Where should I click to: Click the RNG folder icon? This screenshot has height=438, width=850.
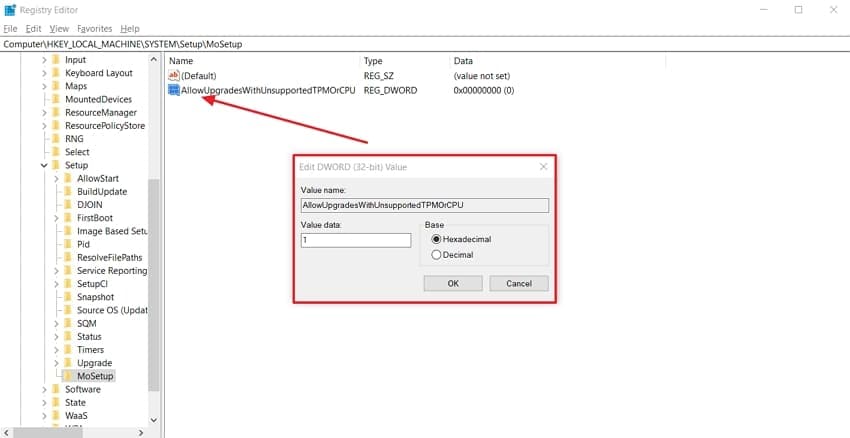[55, 139]
